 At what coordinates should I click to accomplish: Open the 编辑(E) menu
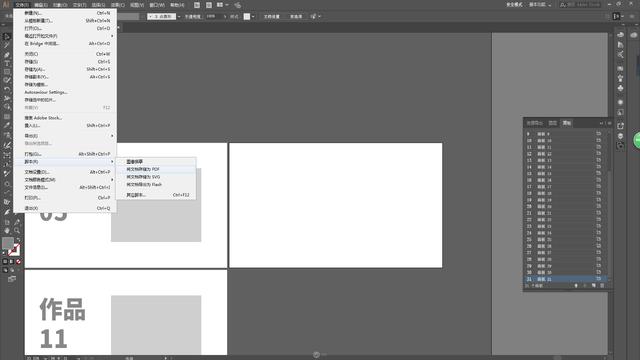[41, 5]
